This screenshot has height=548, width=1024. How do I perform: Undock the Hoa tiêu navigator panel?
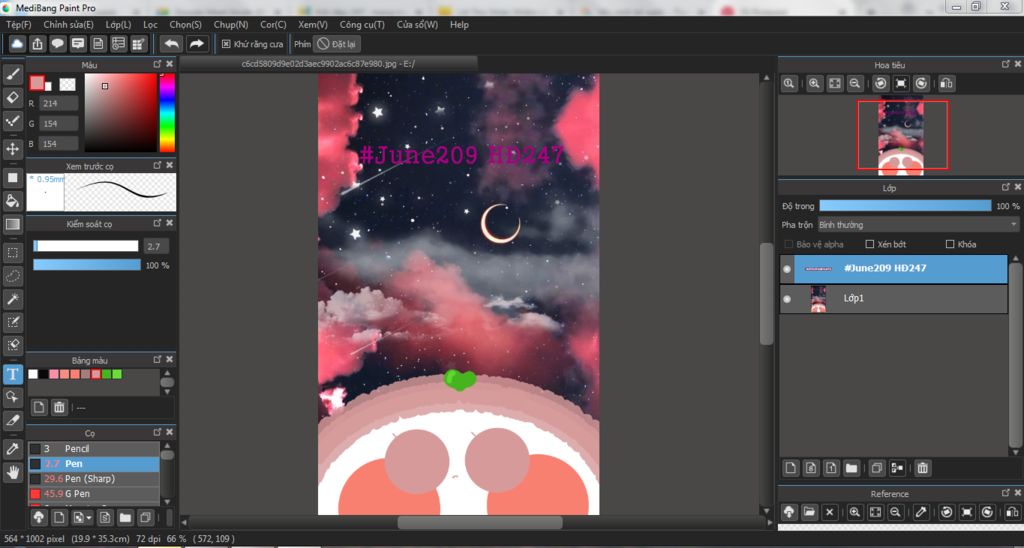tap(1006, 64)
